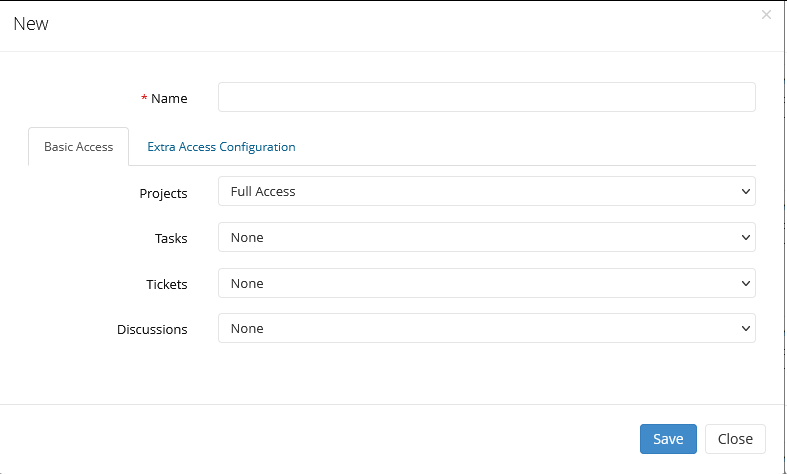Viewport: 787px width, 474px height.
Task: Click the chevron arrow on Projects dropdown
Action: [x=744, y=192]
